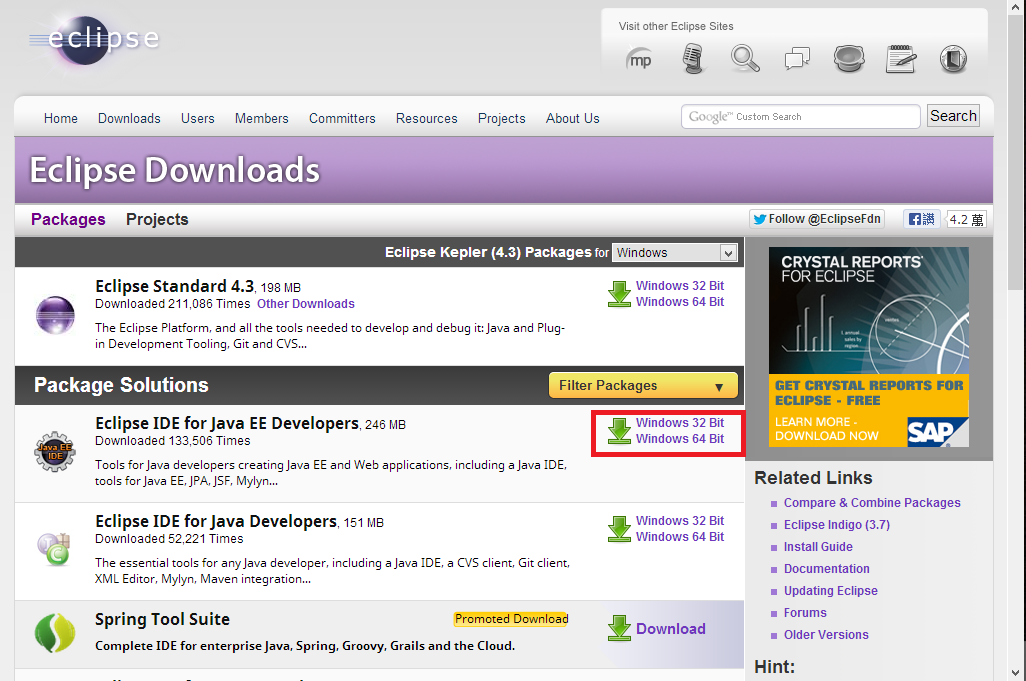This screenshot has height=681, width=1026.
Task: Click the Spring Tool Suite Download link
Action: coord(671,629)
